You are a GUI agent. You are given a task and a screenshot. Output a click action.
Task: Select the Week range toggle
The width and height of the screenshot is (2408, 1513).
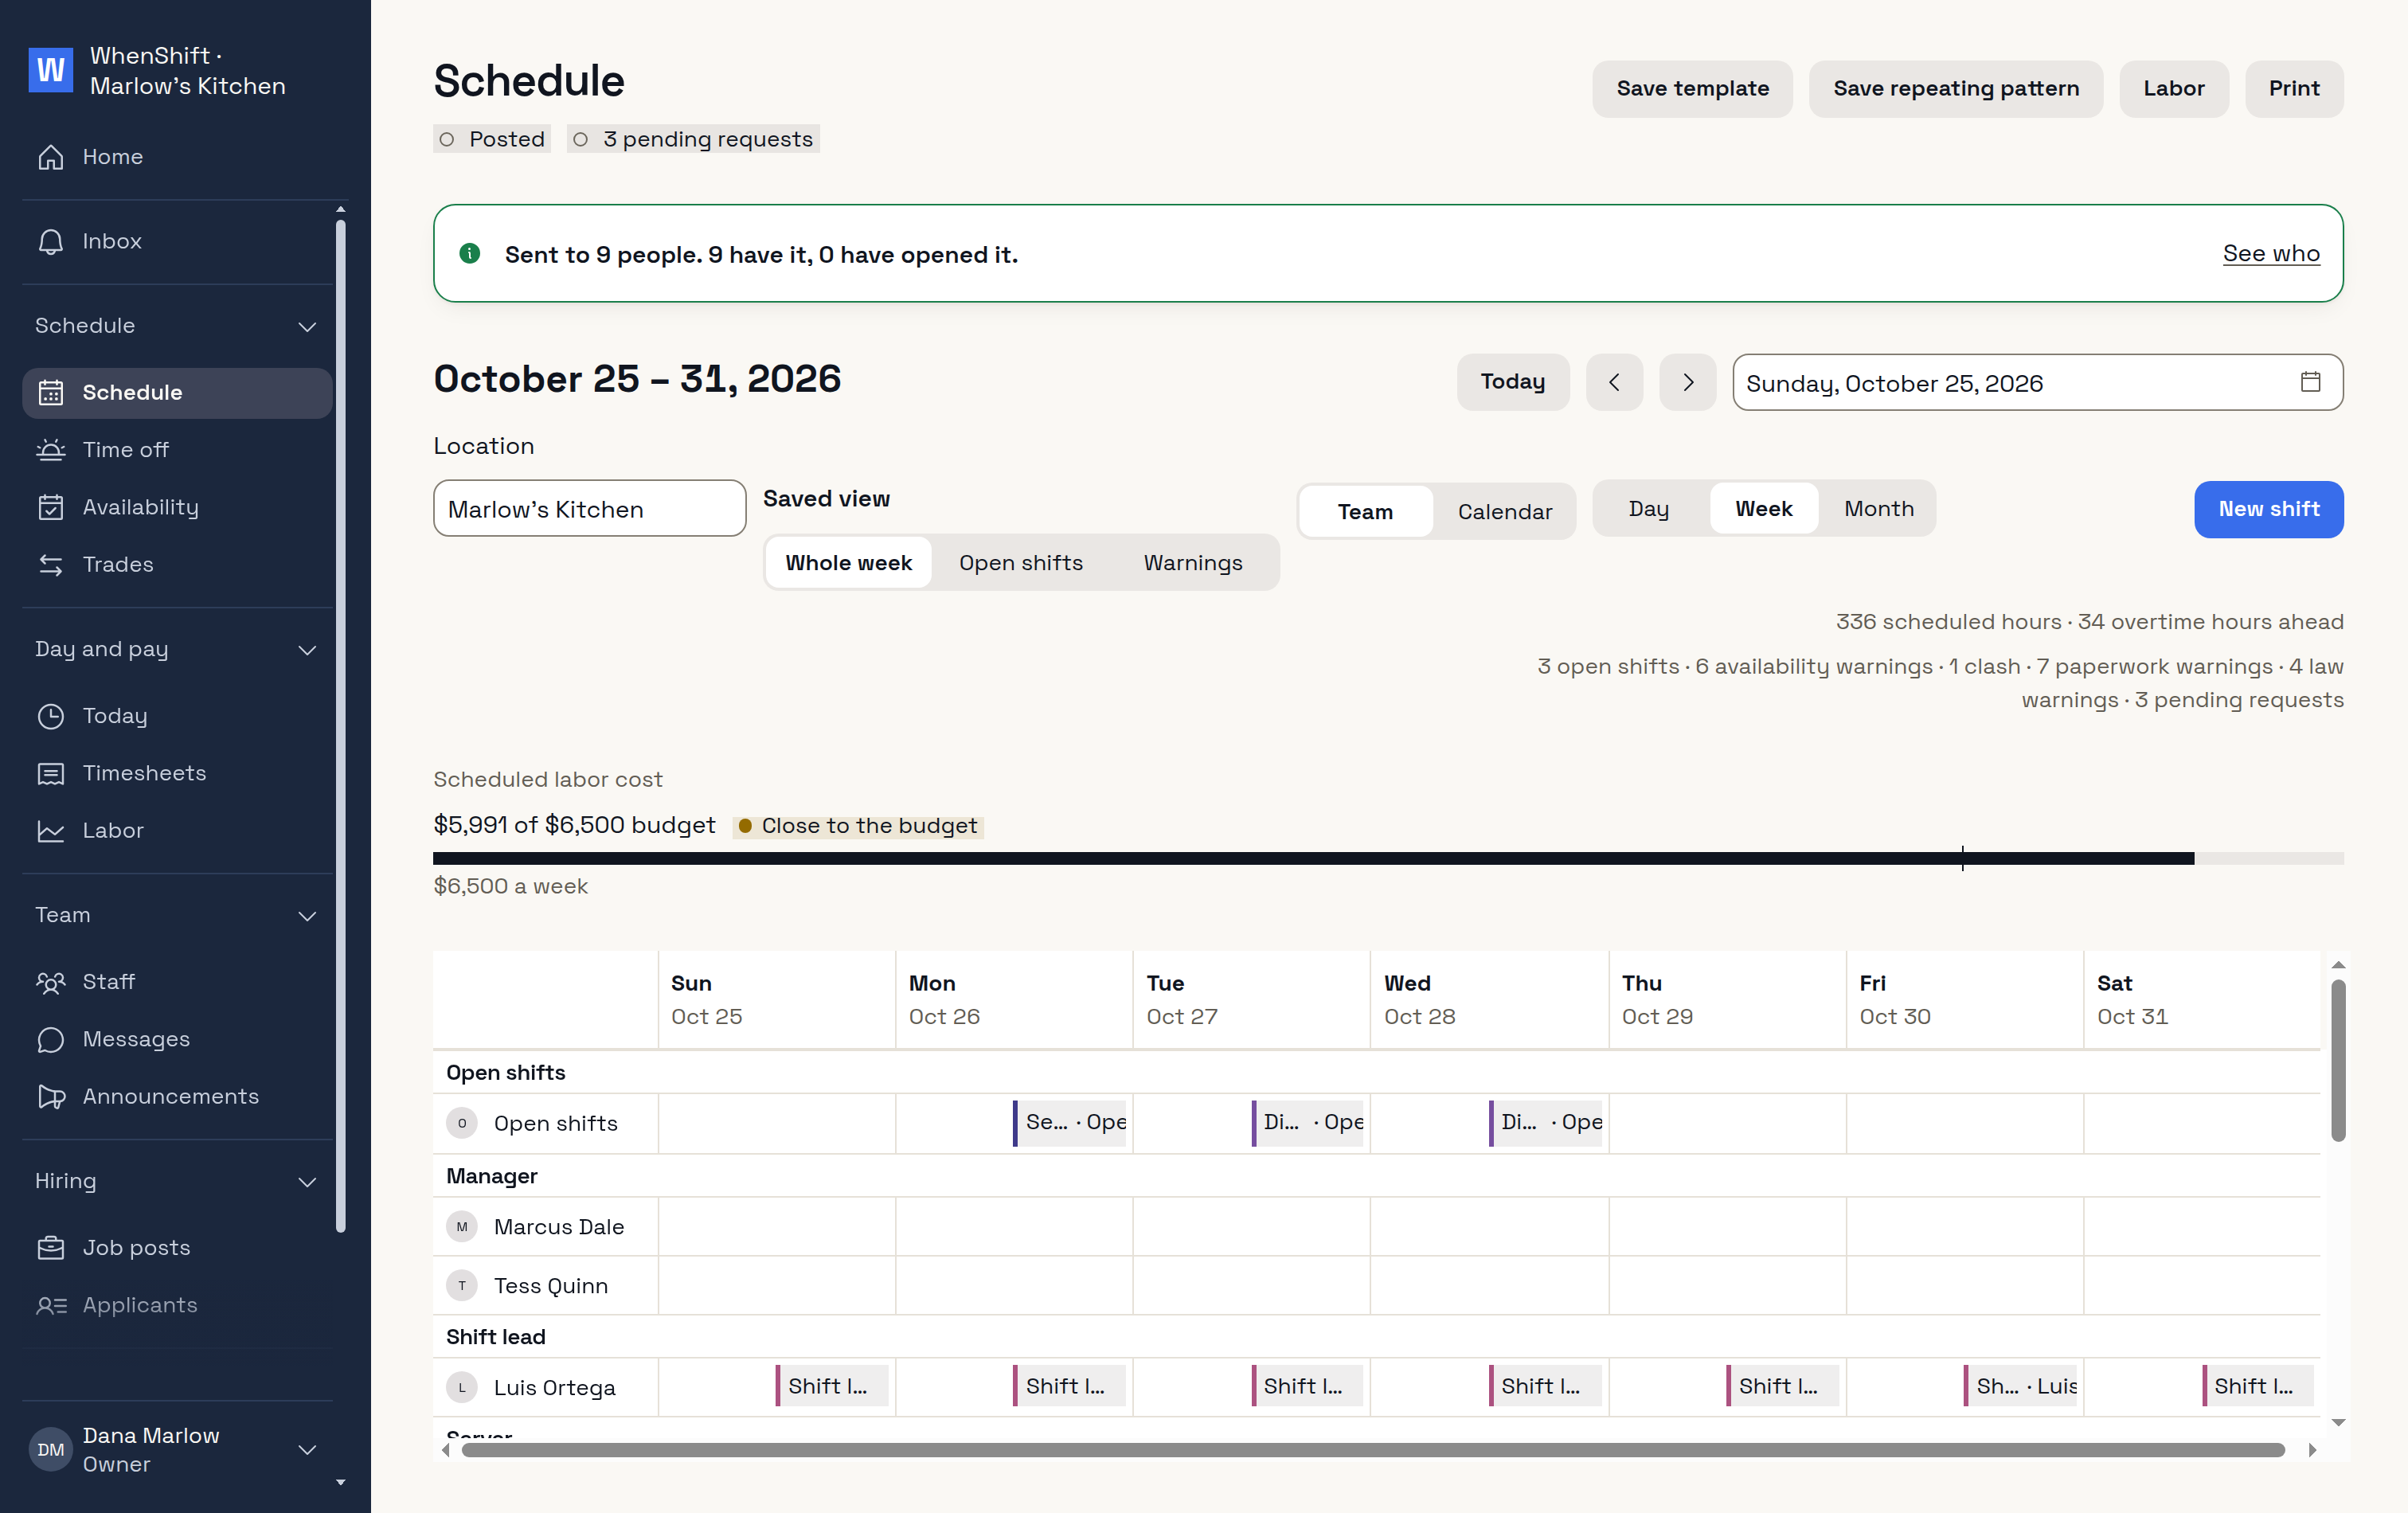1763,509
